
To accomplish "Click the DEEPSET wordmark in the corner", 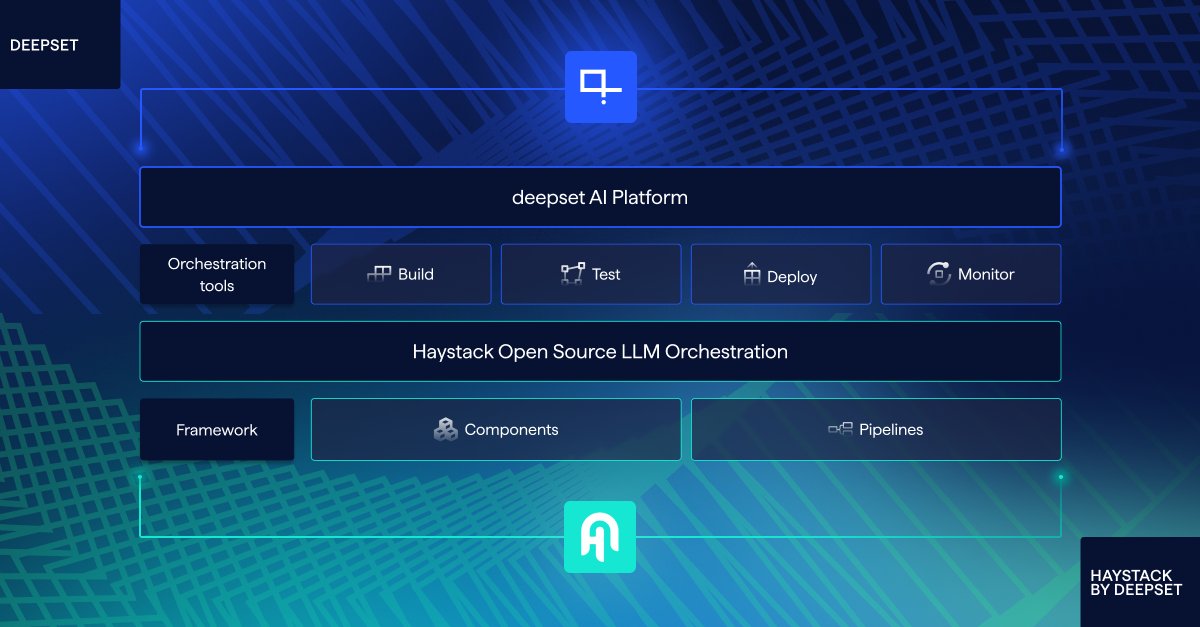I will [44, 44].
